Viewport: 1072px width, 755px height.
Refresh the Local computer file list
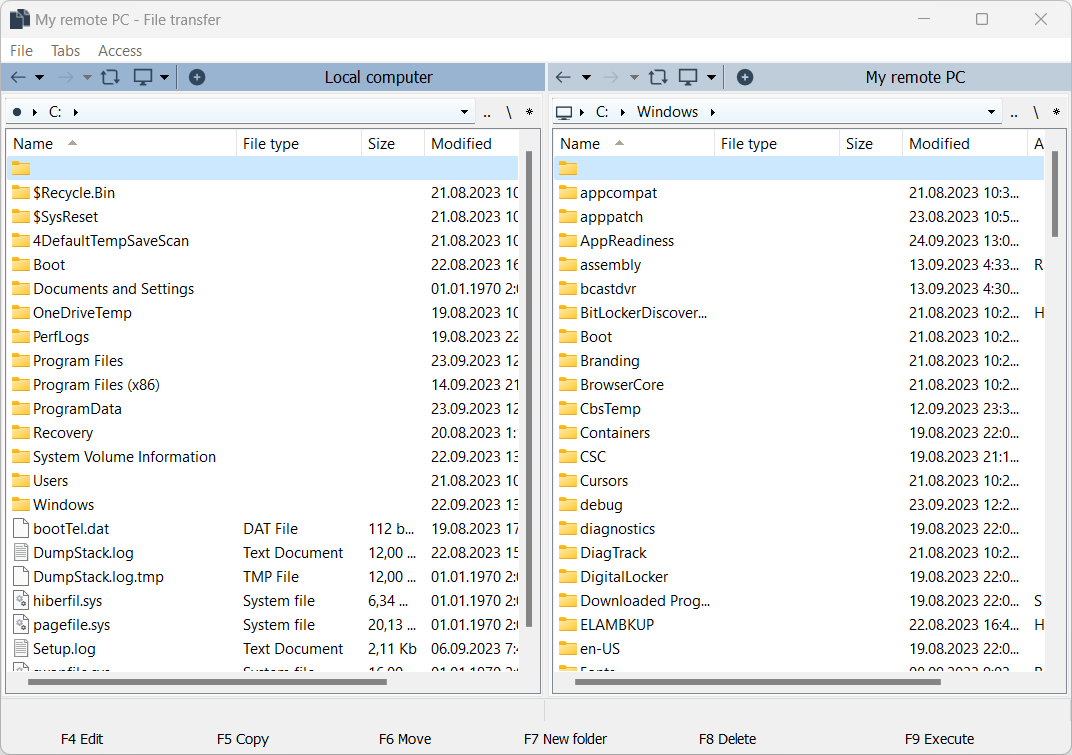[110, 77]
